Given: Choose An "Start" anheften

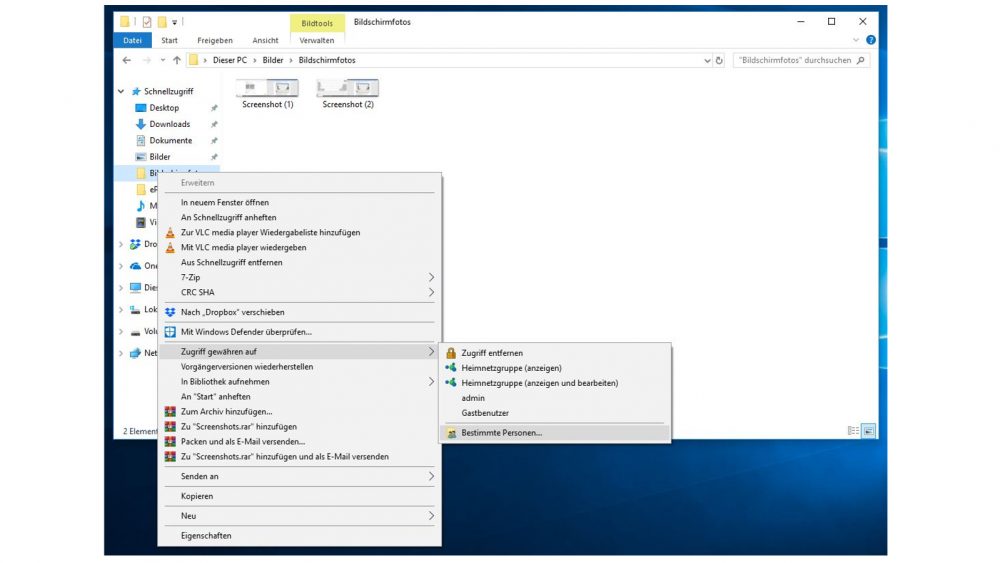Looking at the screenshot, I should point(216,397).
